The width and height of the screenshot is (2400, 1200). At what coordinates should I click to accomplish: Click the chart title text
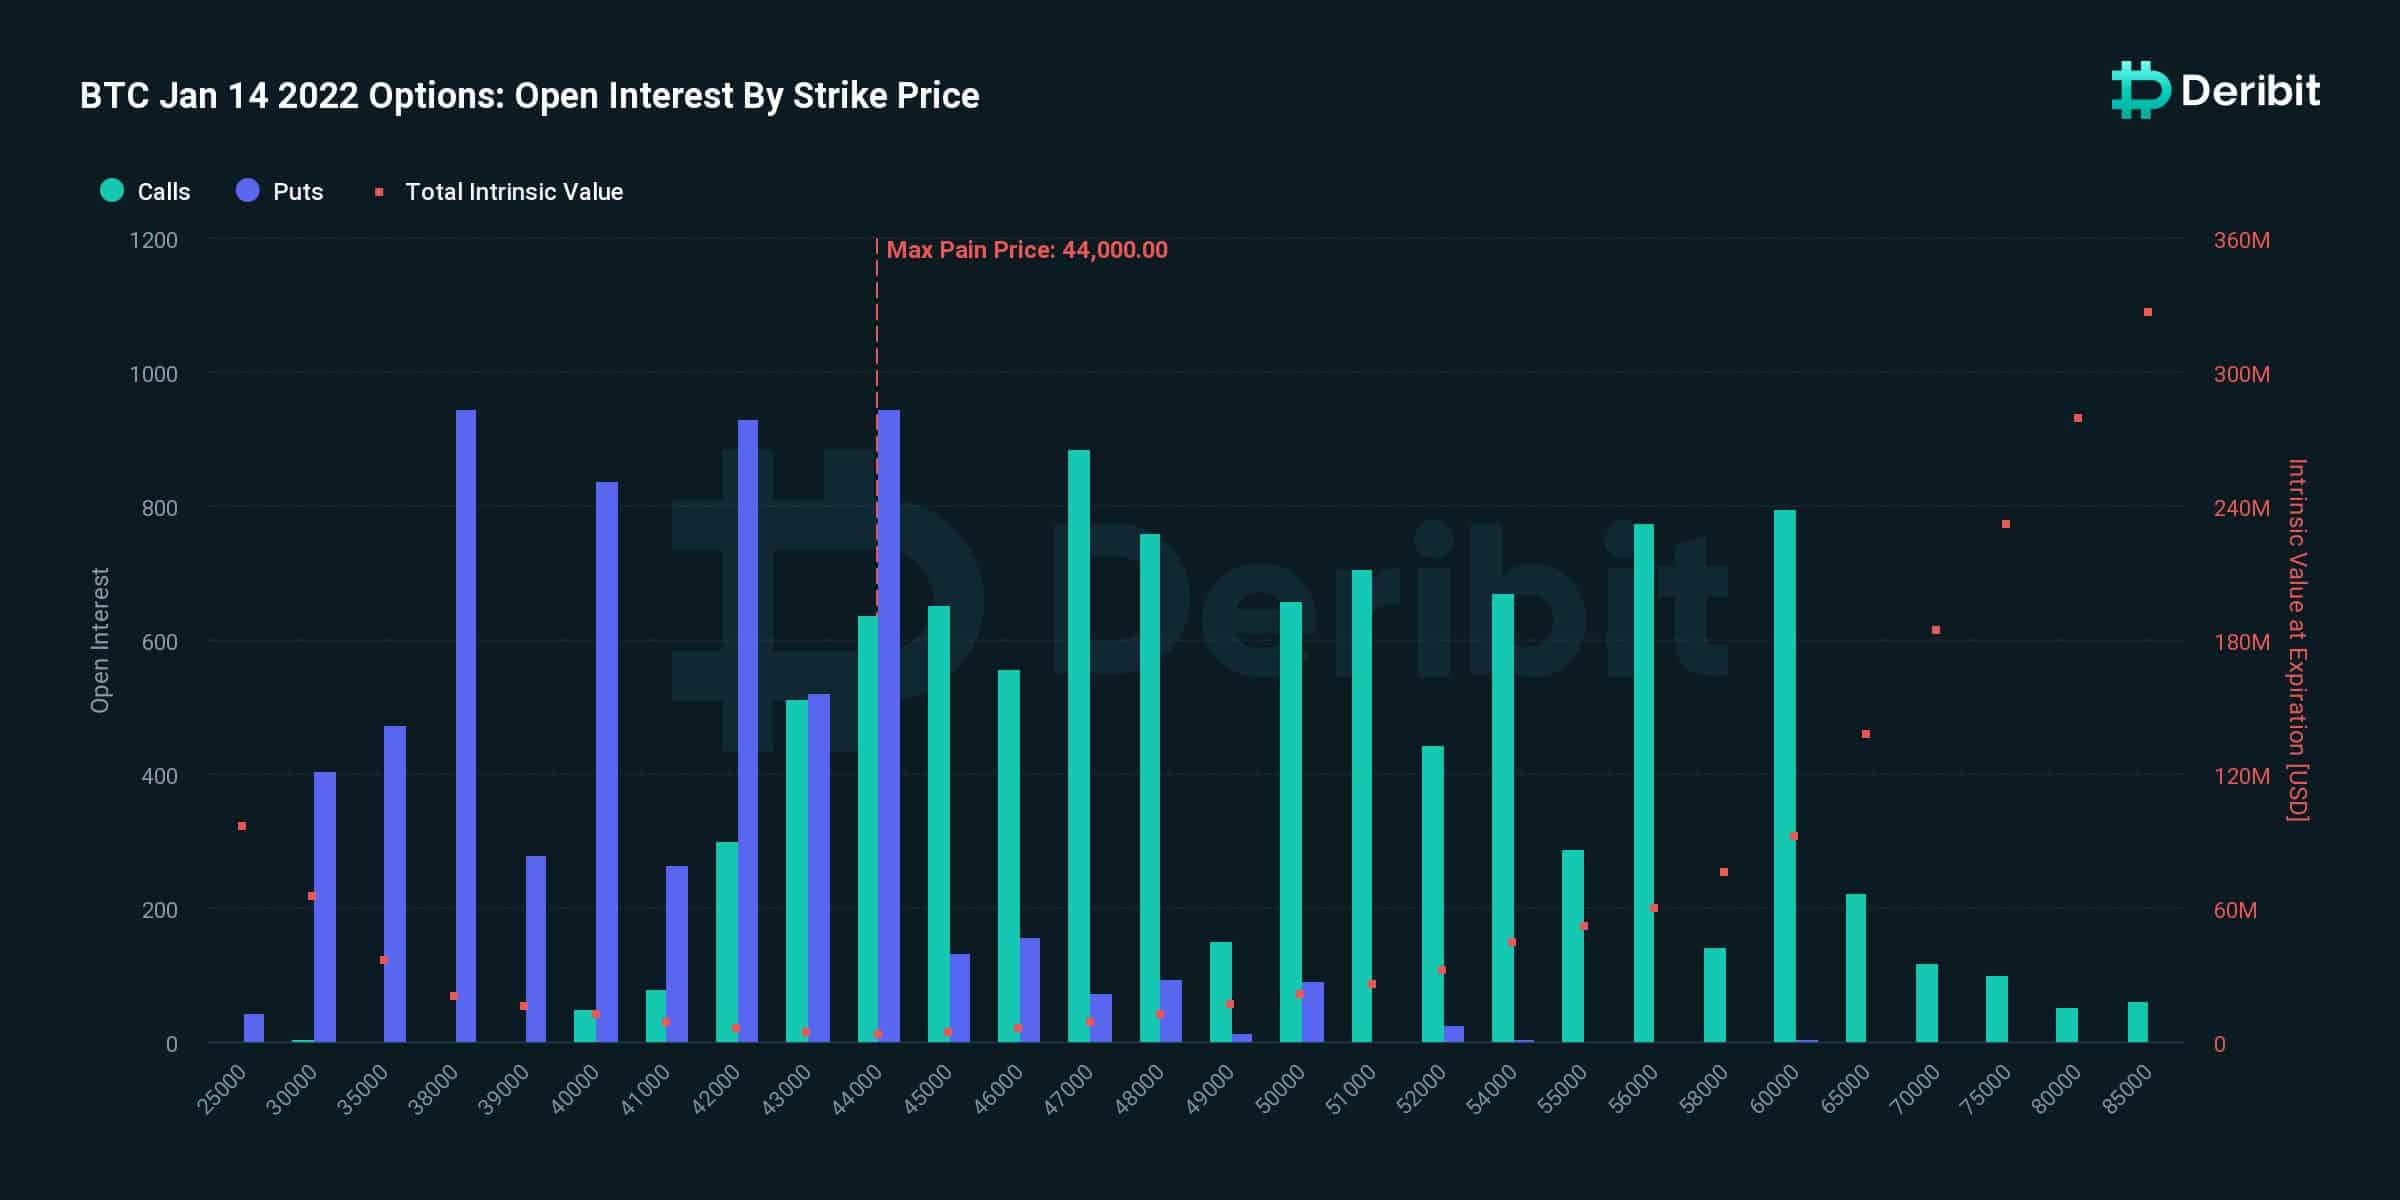click(x=529, y=96)
